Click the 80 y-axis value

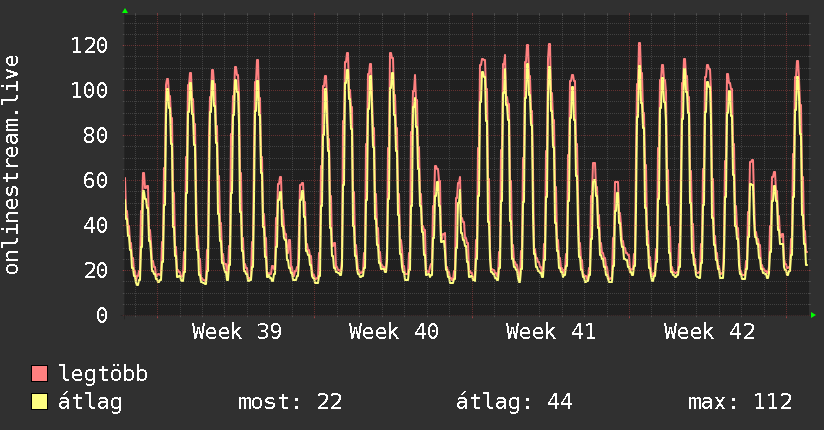click(96, 136)
